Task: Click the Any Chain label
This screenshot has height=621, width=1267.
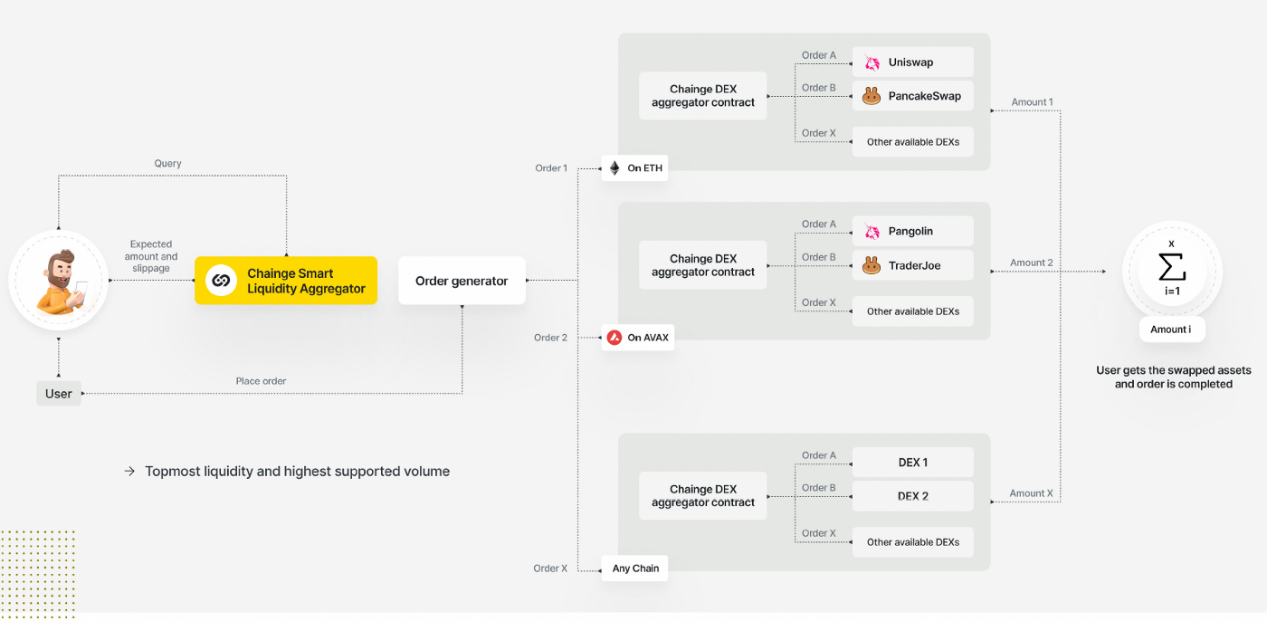Action: [635, 568]
